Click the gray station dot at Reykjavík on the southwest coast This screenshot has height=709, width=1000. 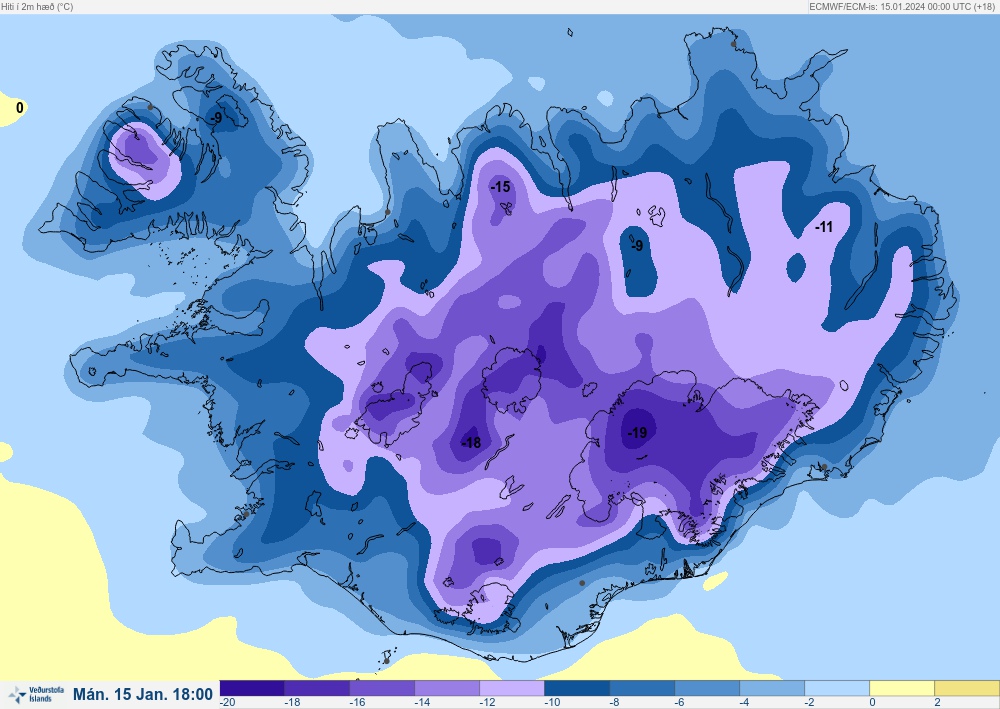[246, 514]
